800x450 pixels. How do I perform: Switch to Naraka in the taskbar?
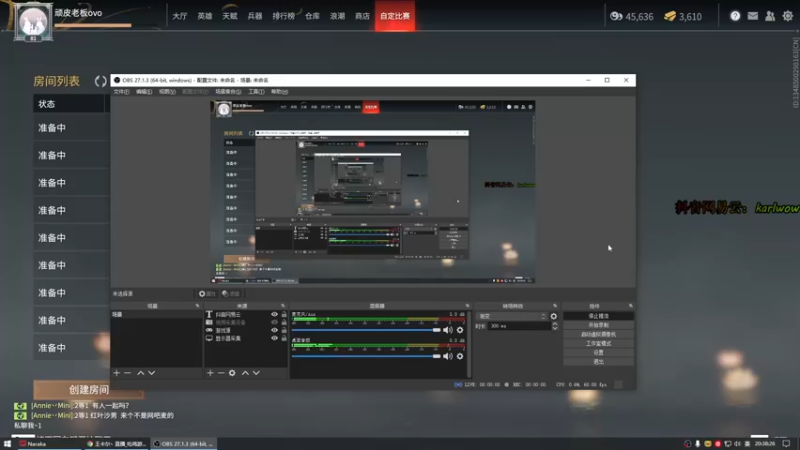48,444
